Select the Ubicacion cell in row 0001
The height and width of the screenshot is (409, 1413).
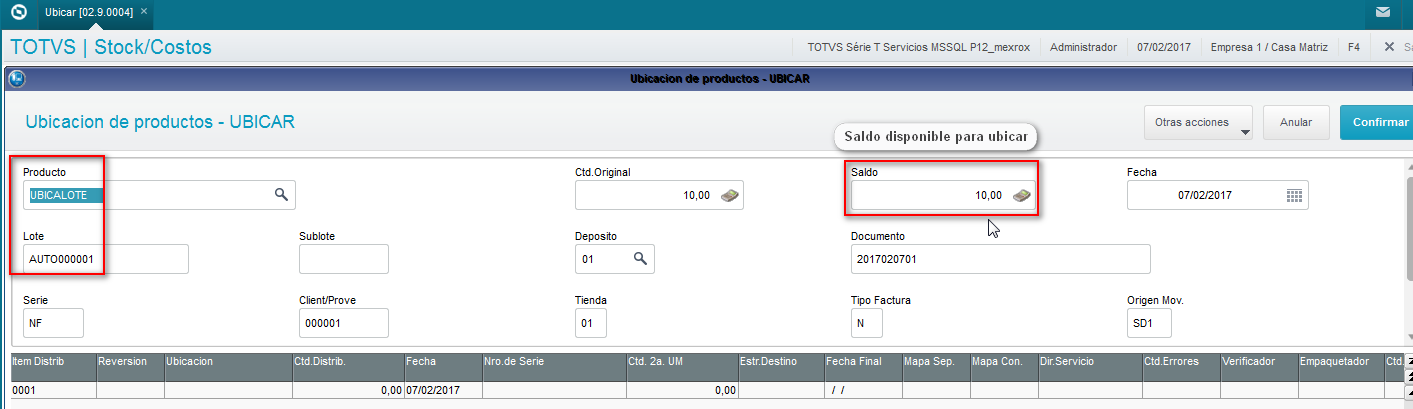click(x=227, y=390)
